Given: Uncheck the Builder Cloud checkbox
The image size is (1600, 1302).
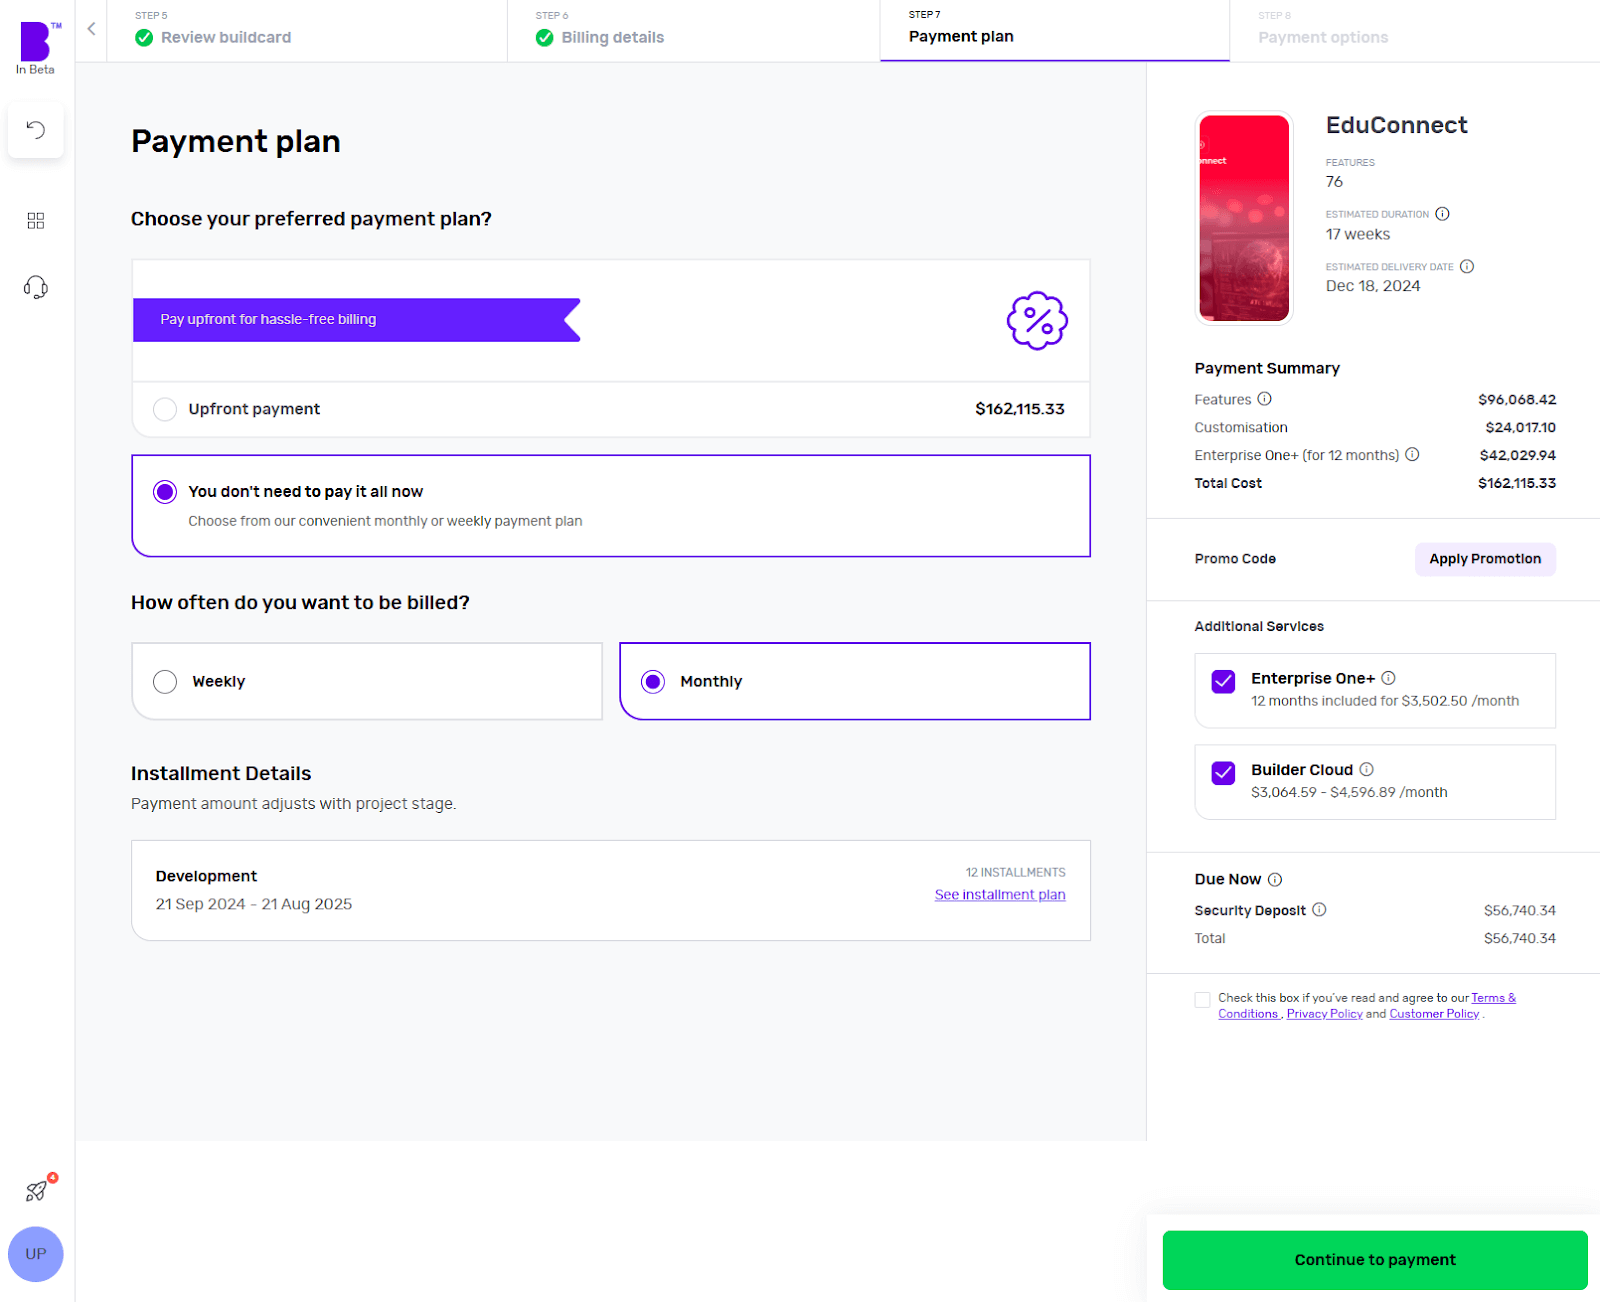Looking at the screenshot, I should pyautogui.click(x=1223, y=773).
